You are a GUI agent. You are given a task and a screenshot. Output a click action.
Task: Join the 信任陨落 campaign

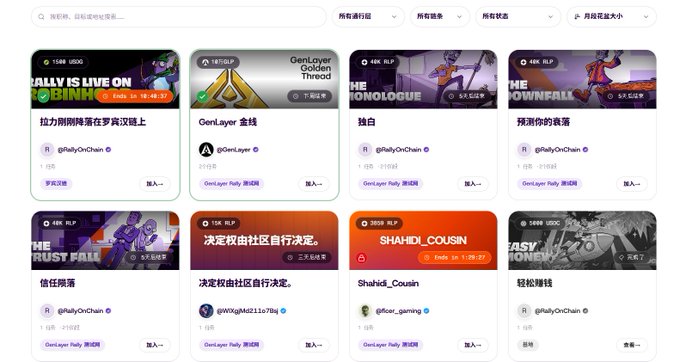(x=155, y=345)
